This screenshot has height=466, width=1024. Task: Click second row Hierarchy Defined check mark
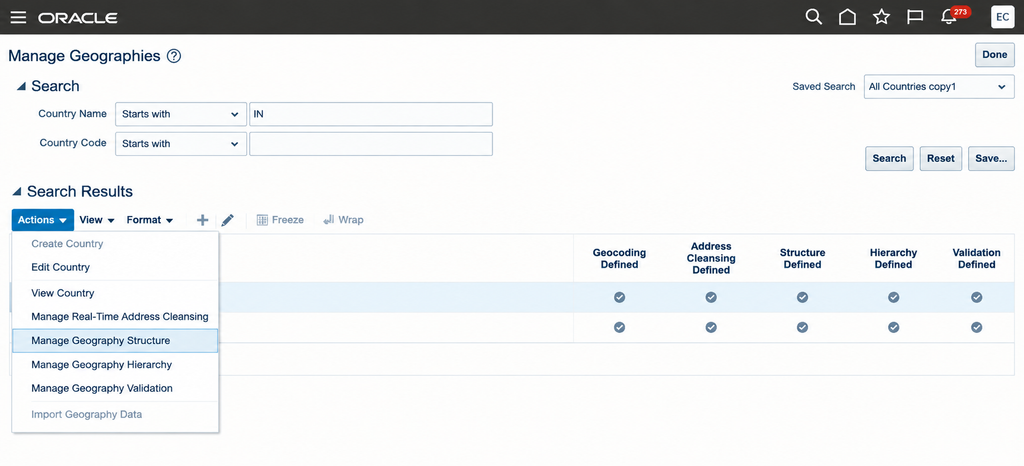click(x=893, y=328)
